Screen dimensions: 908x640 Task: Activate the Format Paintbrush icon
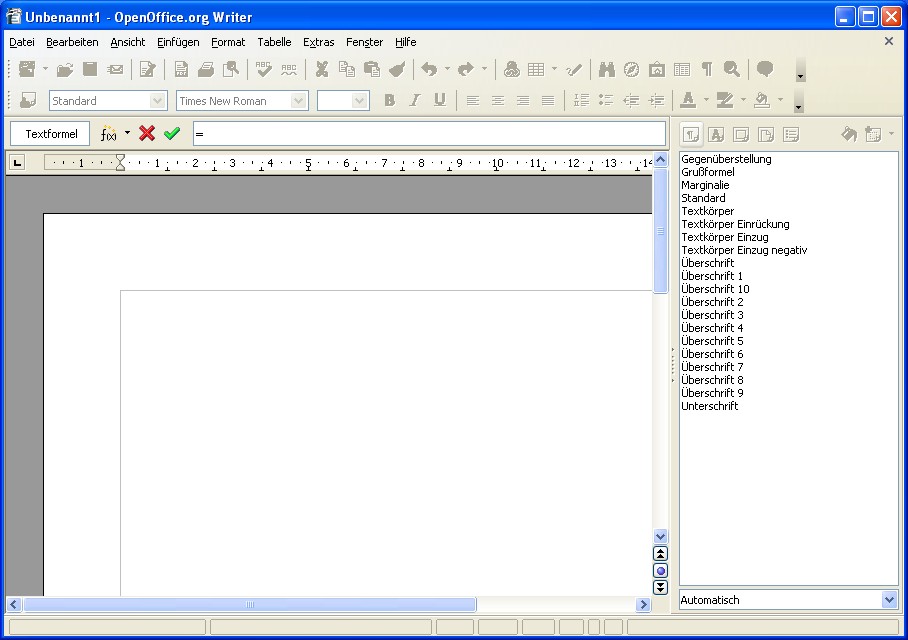397,70
